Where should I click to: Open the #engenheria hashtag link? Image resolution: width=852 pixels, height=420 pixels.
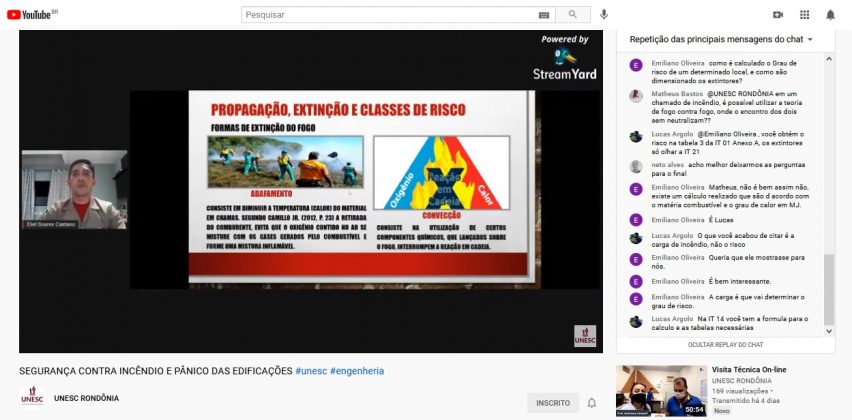(x=357, y=371)
